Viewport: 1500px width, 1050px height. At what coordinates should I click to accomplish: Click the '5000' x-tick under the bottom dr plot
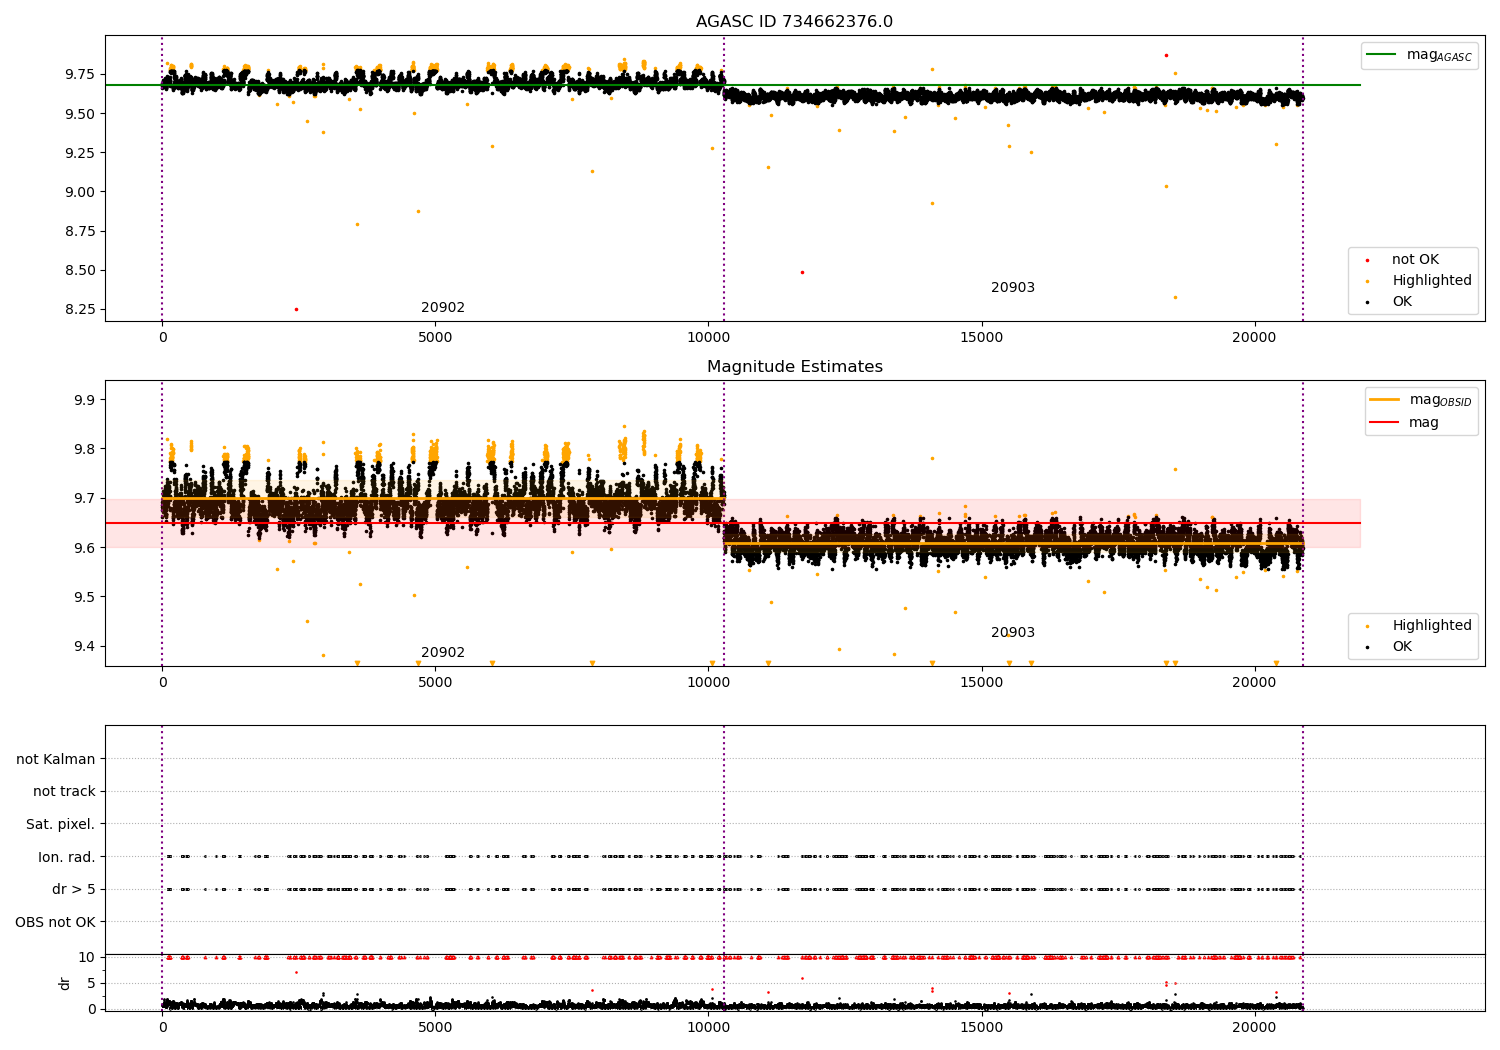(x=435, y=1027)
